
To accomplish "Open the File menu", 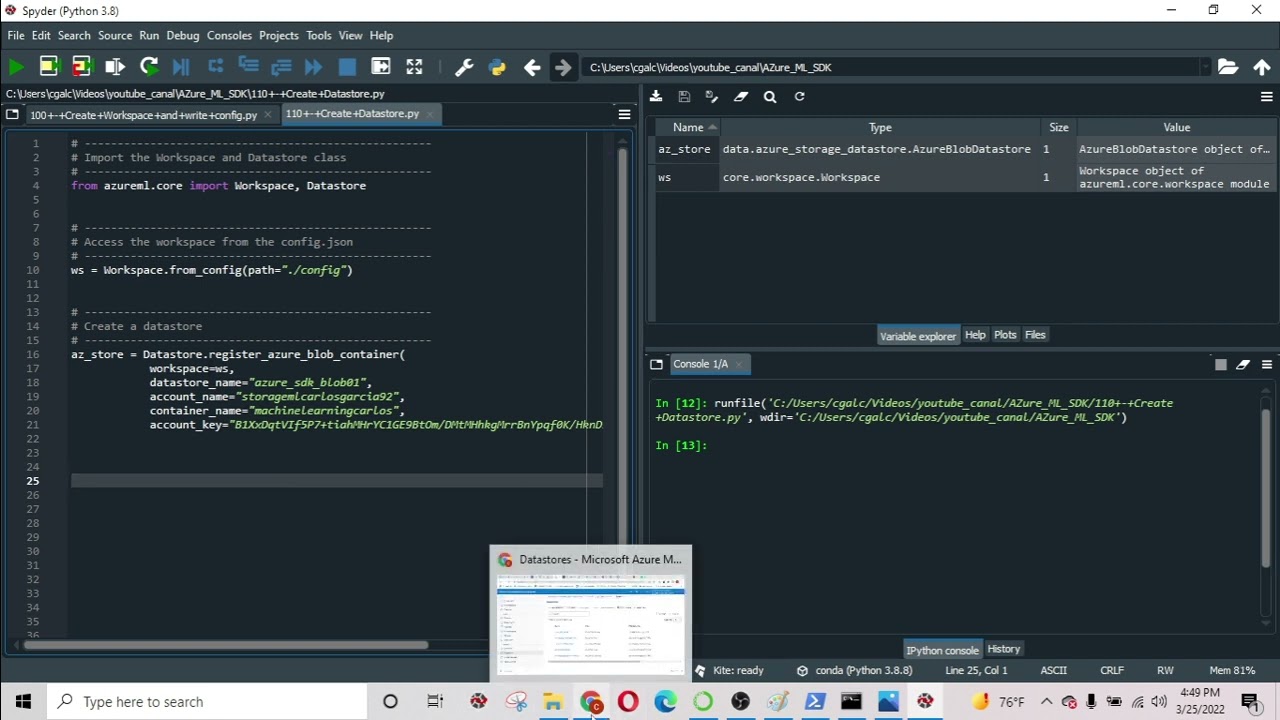I will (16, 35).
